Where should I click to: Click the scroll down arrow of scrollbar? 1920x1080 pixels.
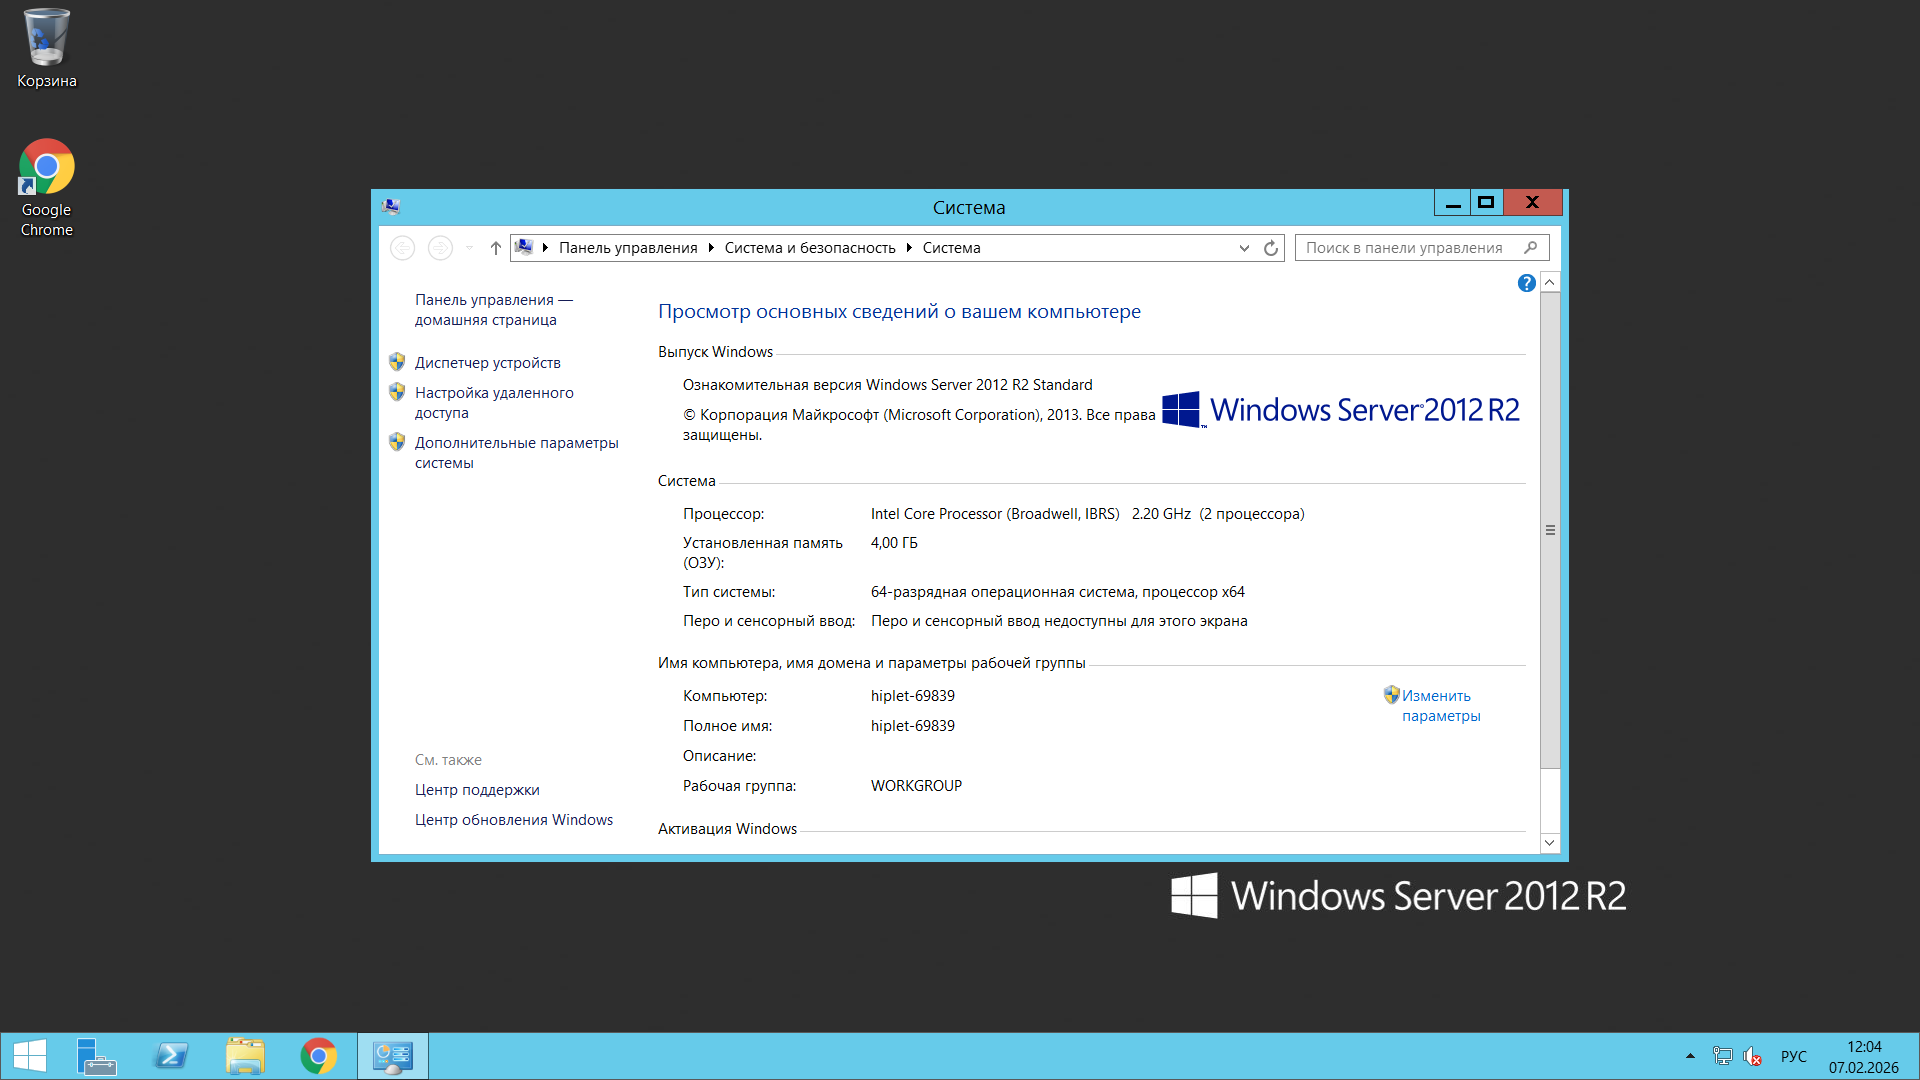coord(1549,843)
